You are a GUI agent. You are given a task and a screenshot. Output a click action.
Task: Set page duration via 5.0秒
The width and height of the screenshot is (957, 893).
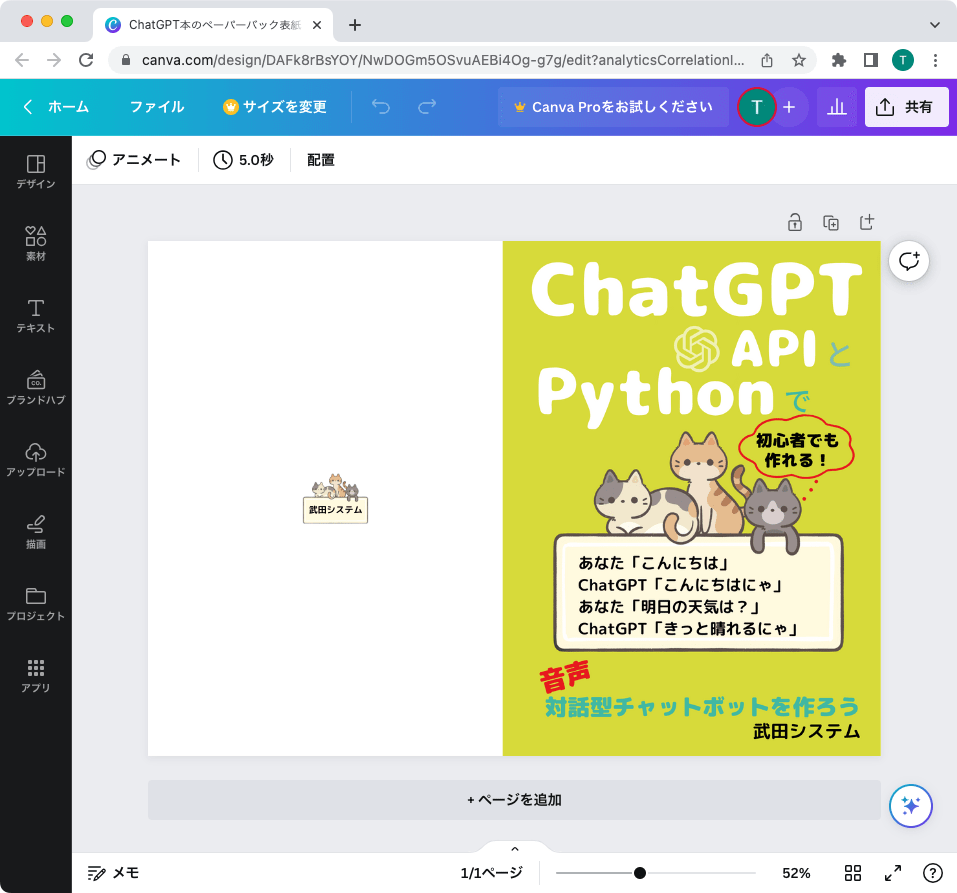pyautogui.click(x=244, y=160)
